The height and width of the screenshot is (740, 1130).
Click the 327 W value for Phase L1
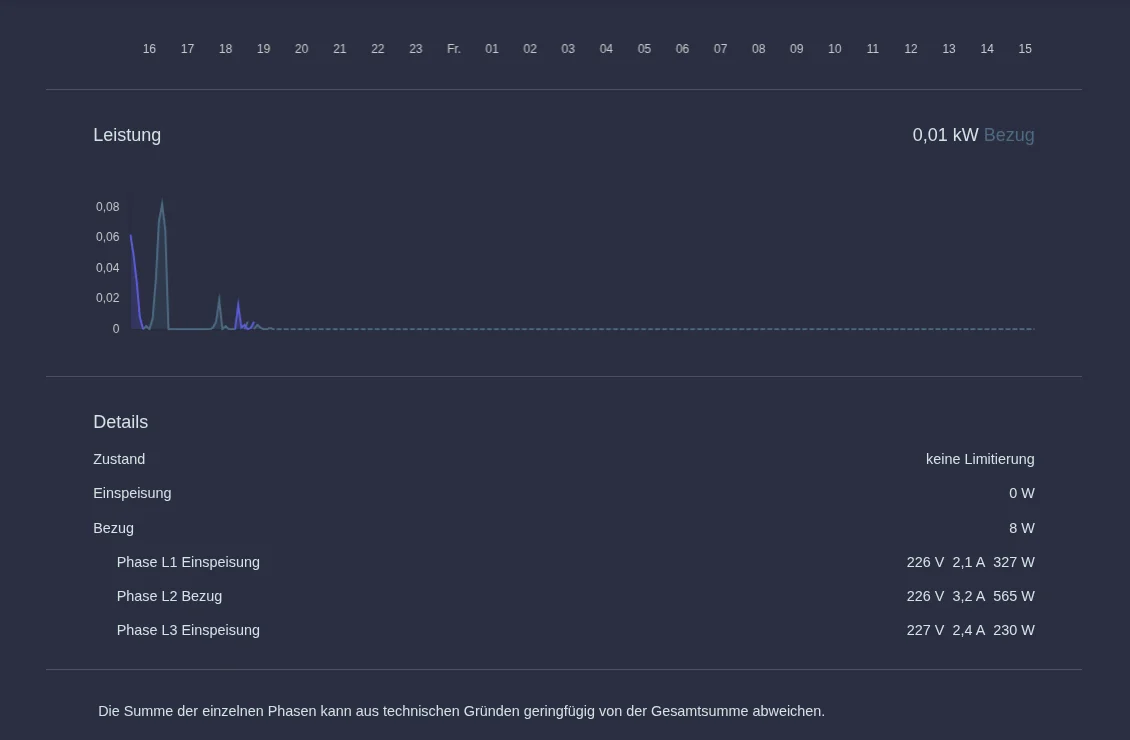pyautogui.click(x=1014, y=562)
